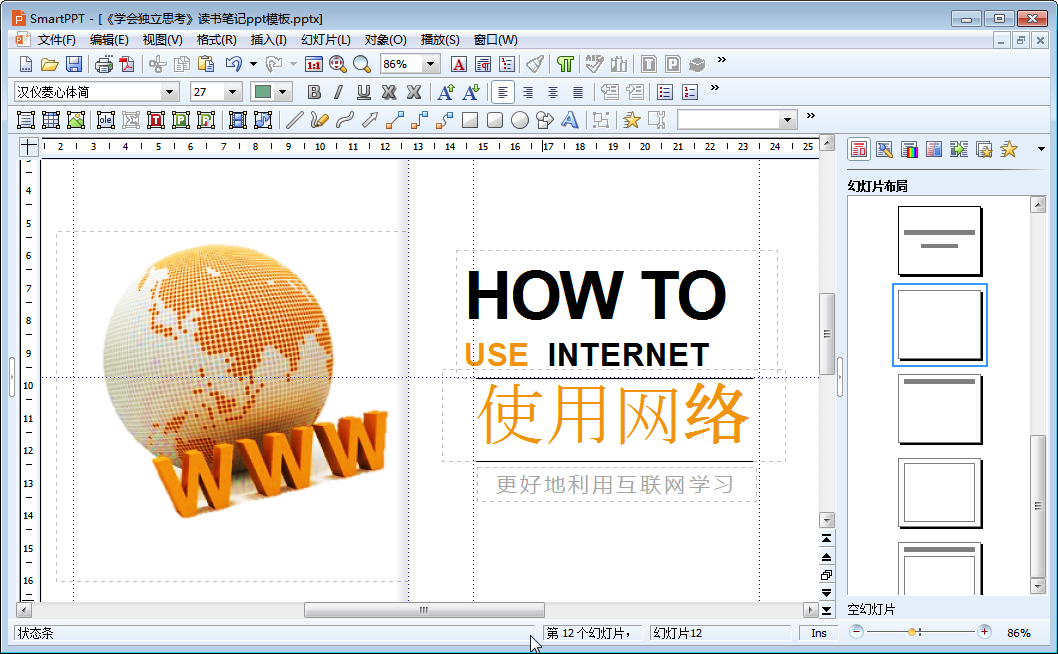Toggle numbered list
This screenshot has width=1058, height=654.
point(690,92)
